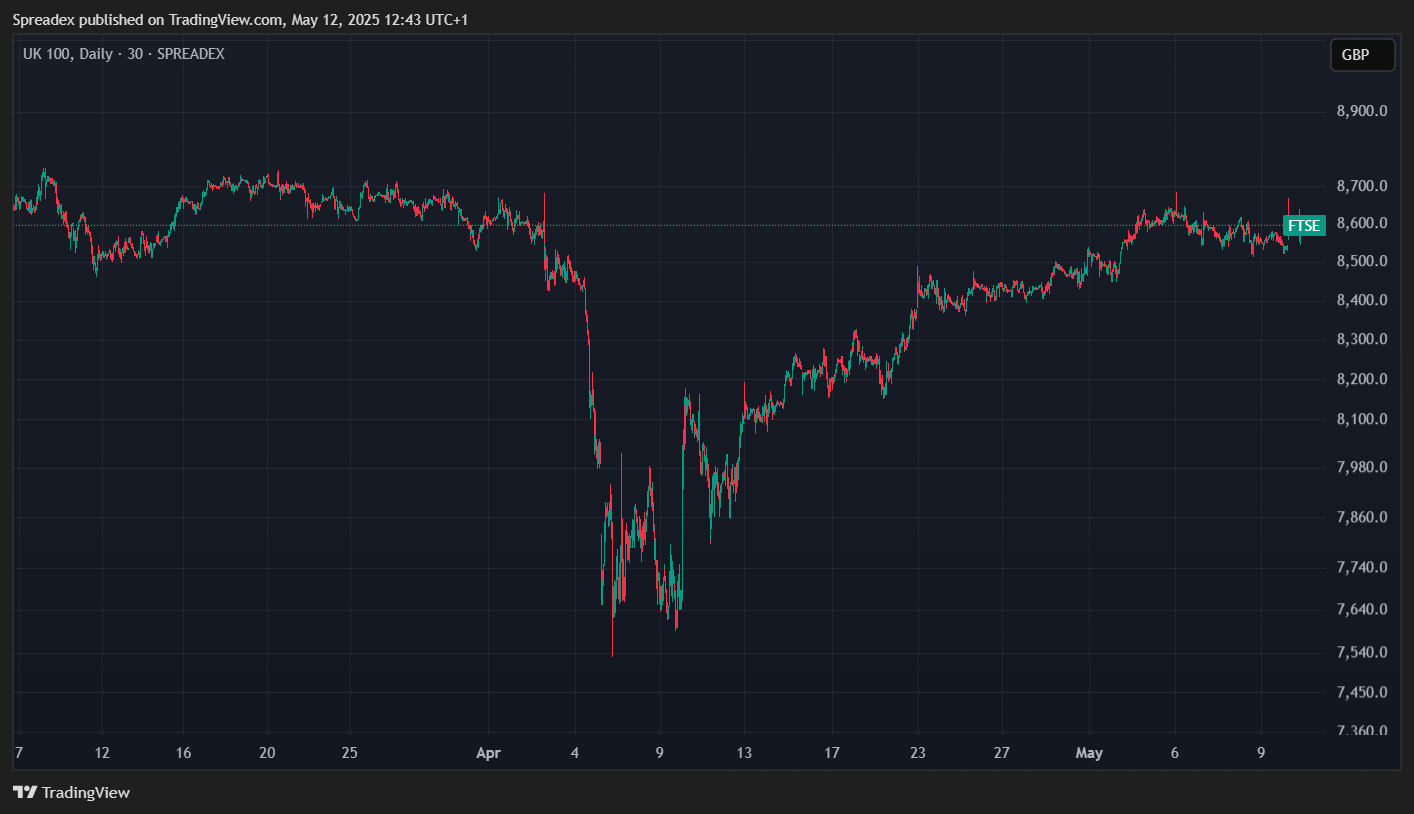1414x814 pixels.
Task: Click the 7,450.0 price axis label
Action: point(1362,692)
